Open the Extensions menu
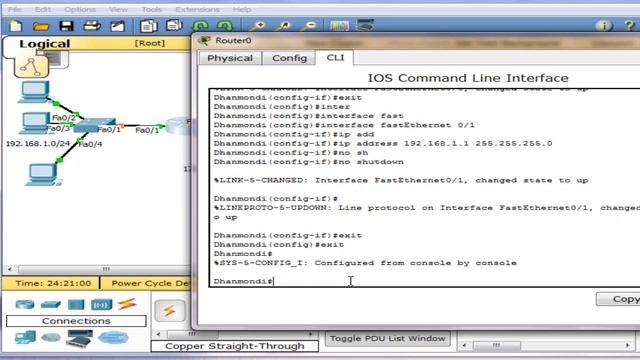The height and width of the screenshot is (360, 640). click(198, 9)
